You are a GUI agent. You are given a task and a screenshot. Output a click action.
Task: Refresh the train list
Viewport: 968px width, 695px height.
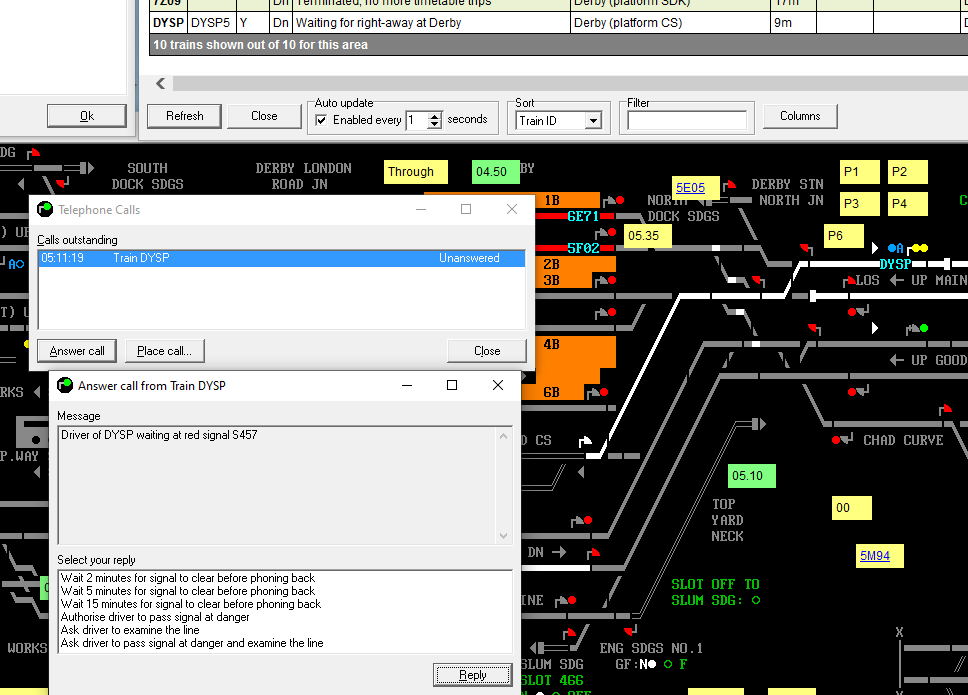click(185, 116)
